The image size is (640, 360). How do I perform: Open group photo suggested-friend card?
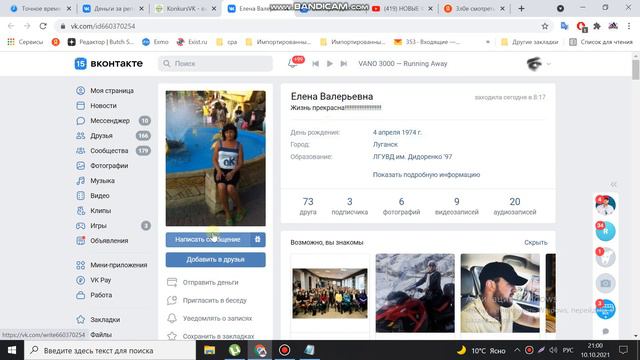pyautogui.click(x=330, y=293)
